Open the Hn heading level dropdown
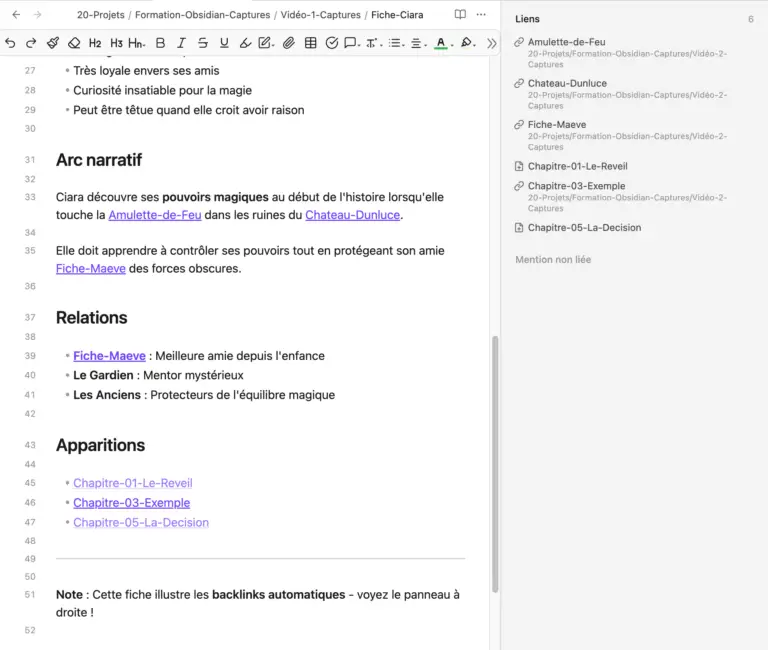 (x=136, y=43)
